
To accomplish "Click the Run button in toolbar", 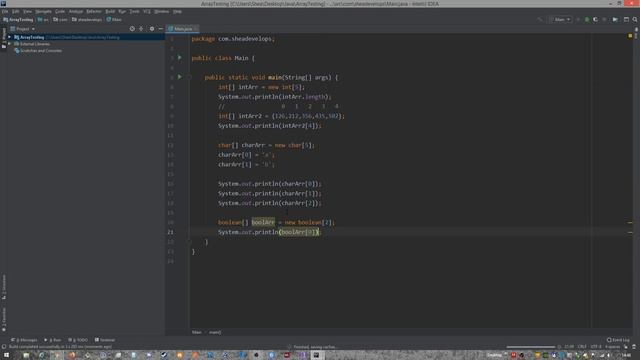I will click(578, 20).
